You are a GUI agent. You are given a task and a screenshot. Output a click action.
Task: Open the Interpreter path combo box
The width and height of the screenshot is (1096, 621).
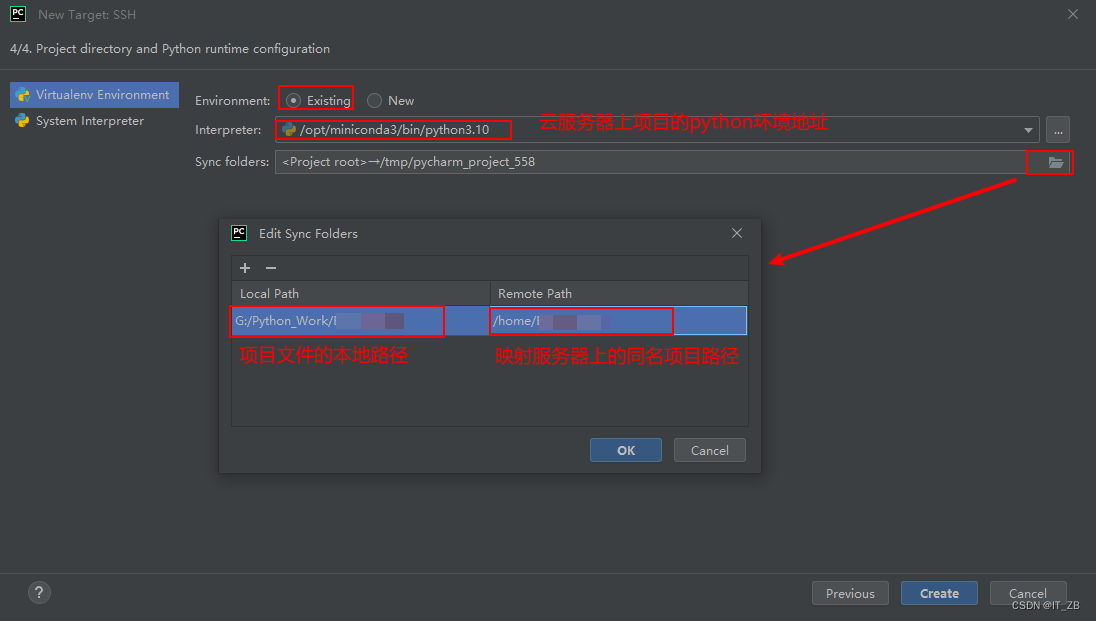coord(657,130)
